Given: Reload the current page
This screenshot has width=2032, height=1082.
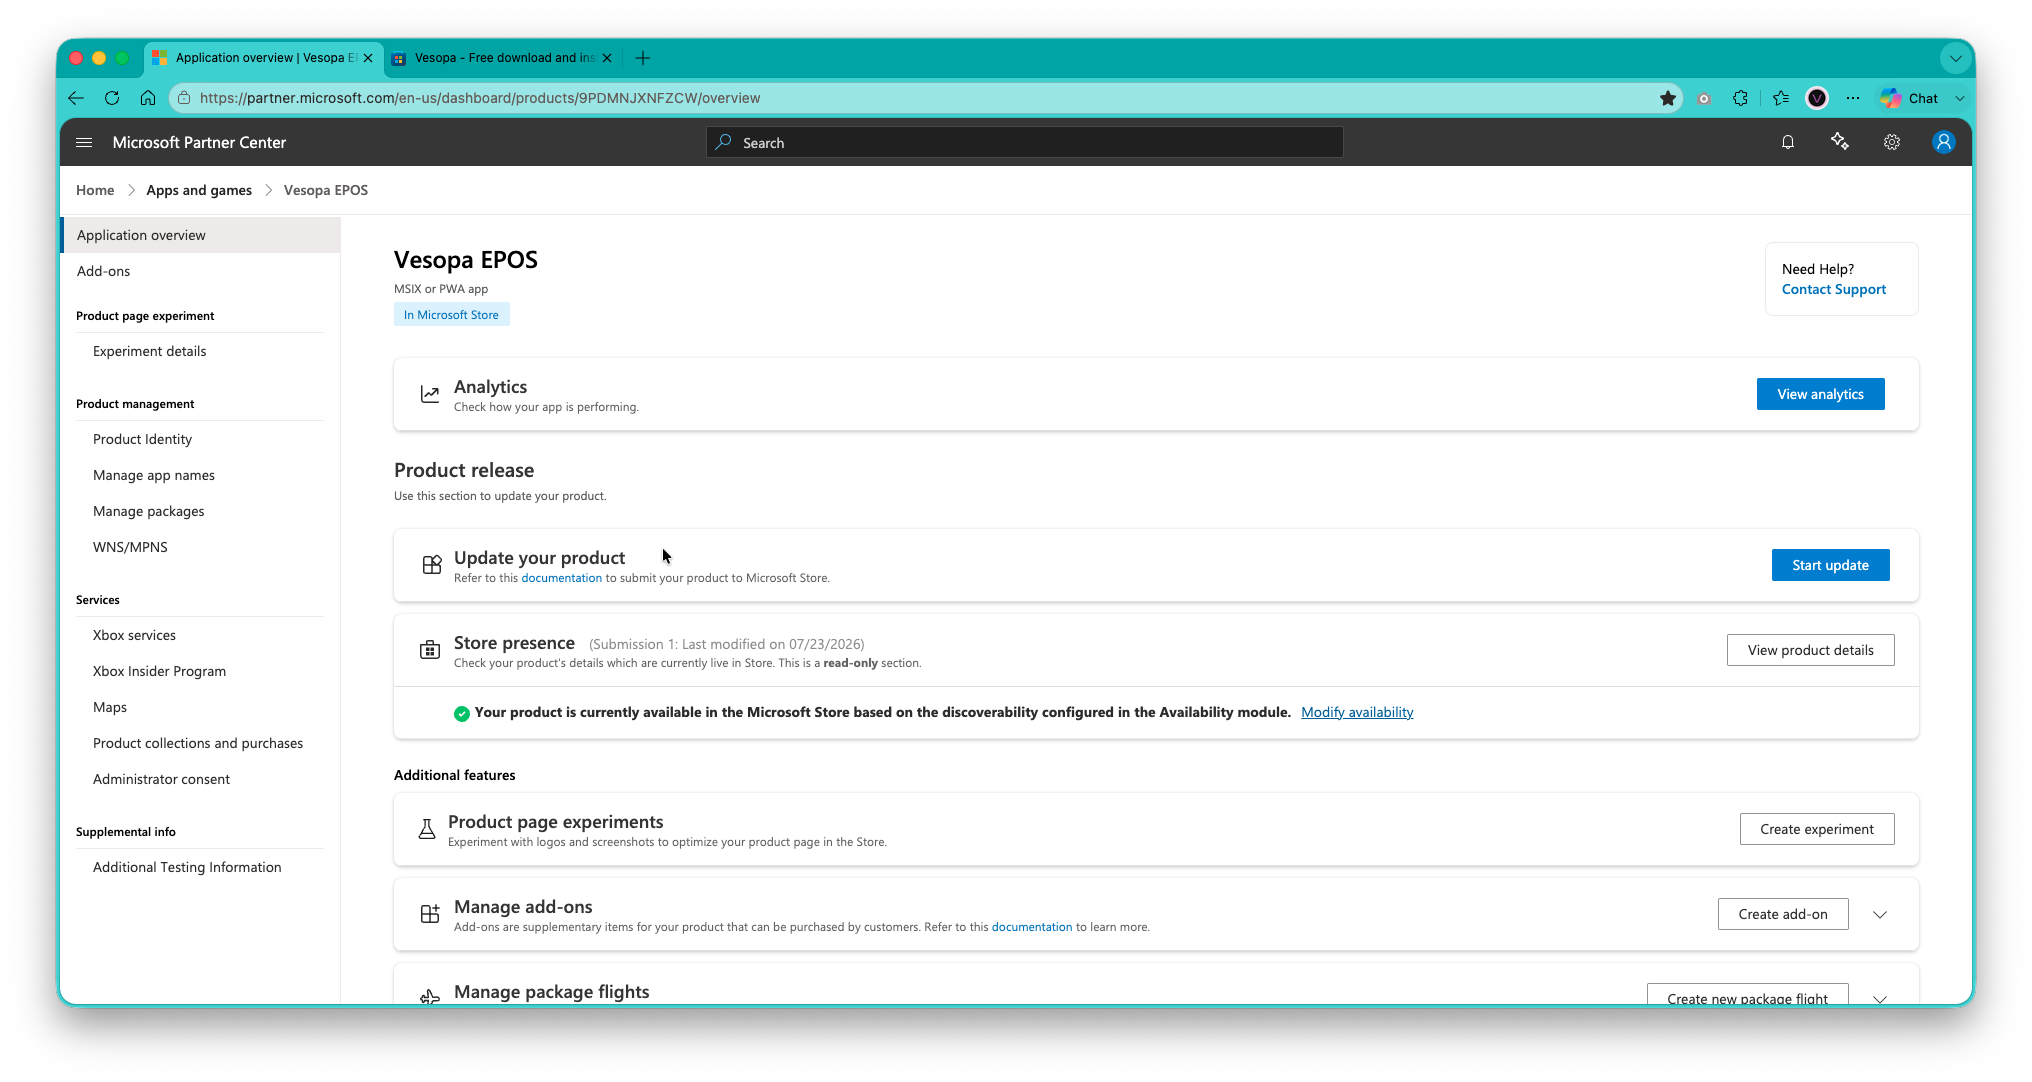Looking at the screenshot, I should (x=112, y=98).
